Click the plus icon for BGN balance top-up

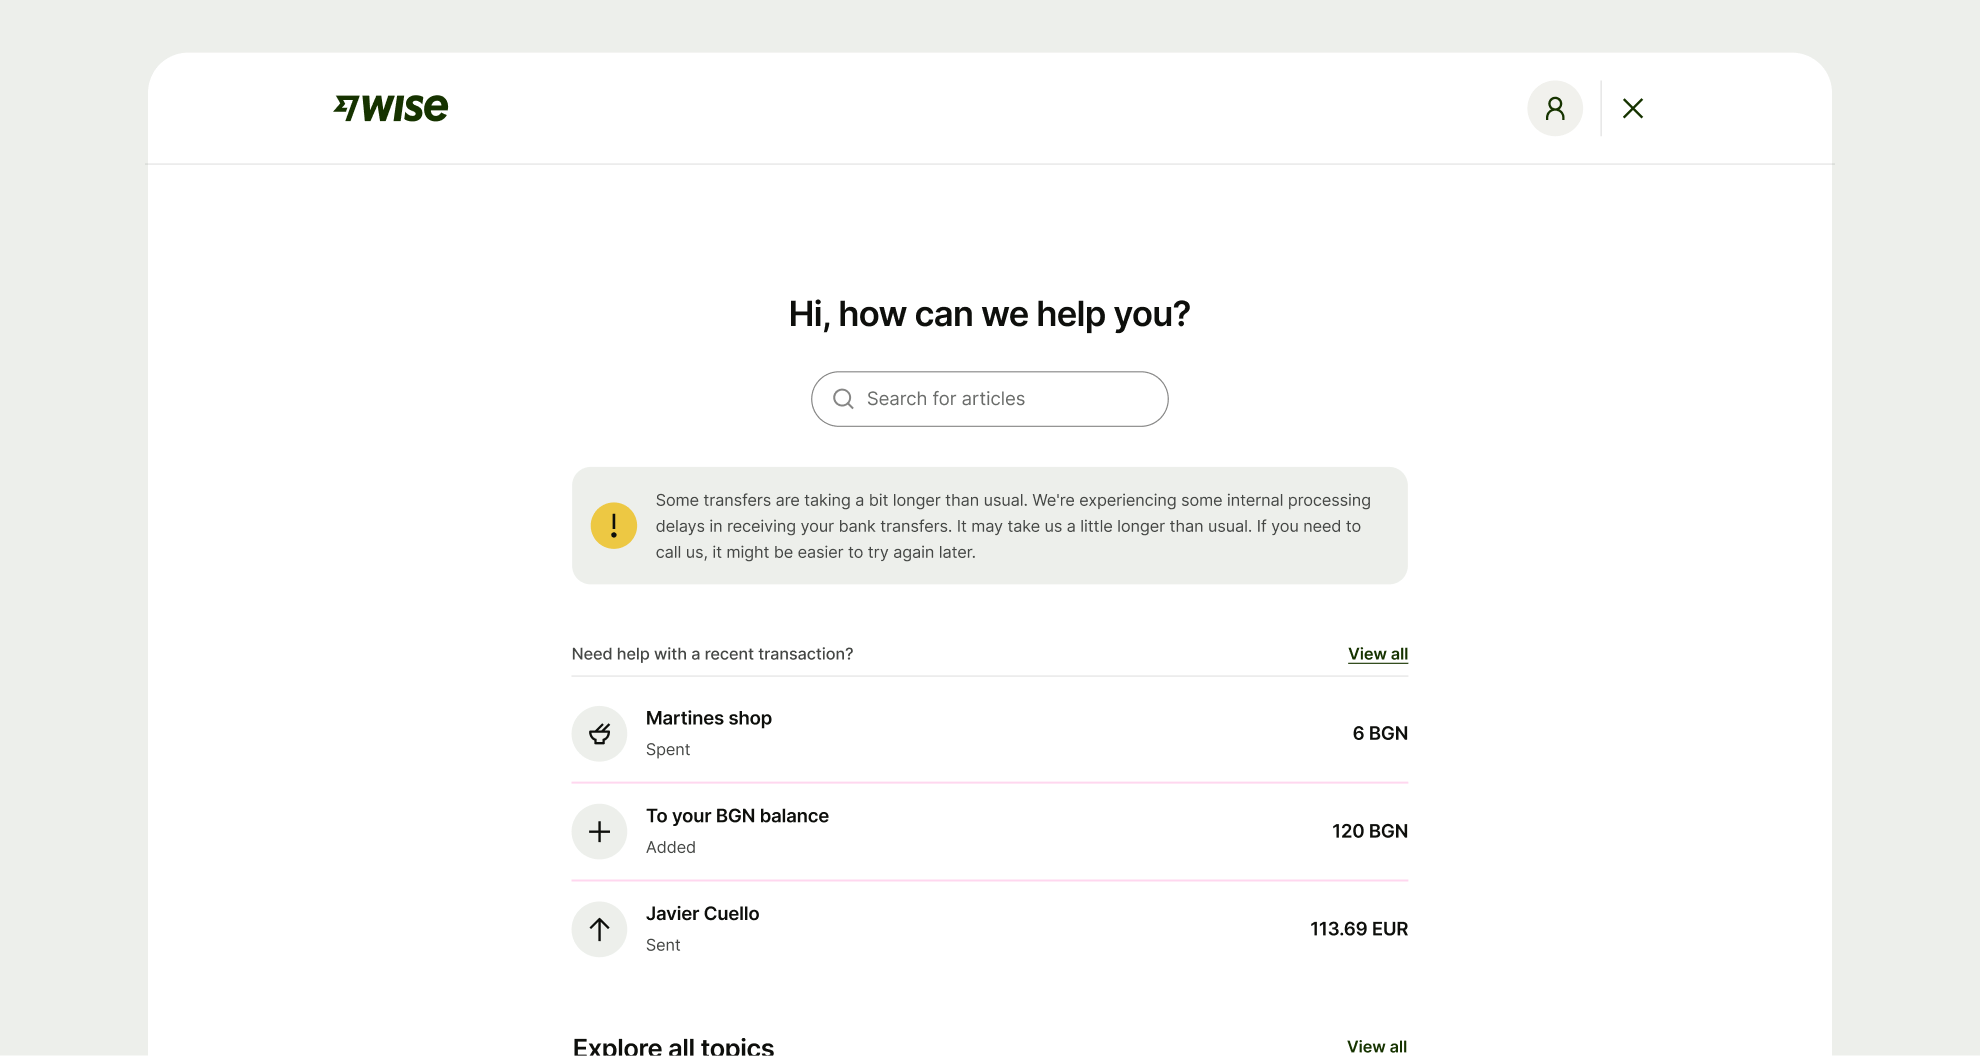click(599, 831)
